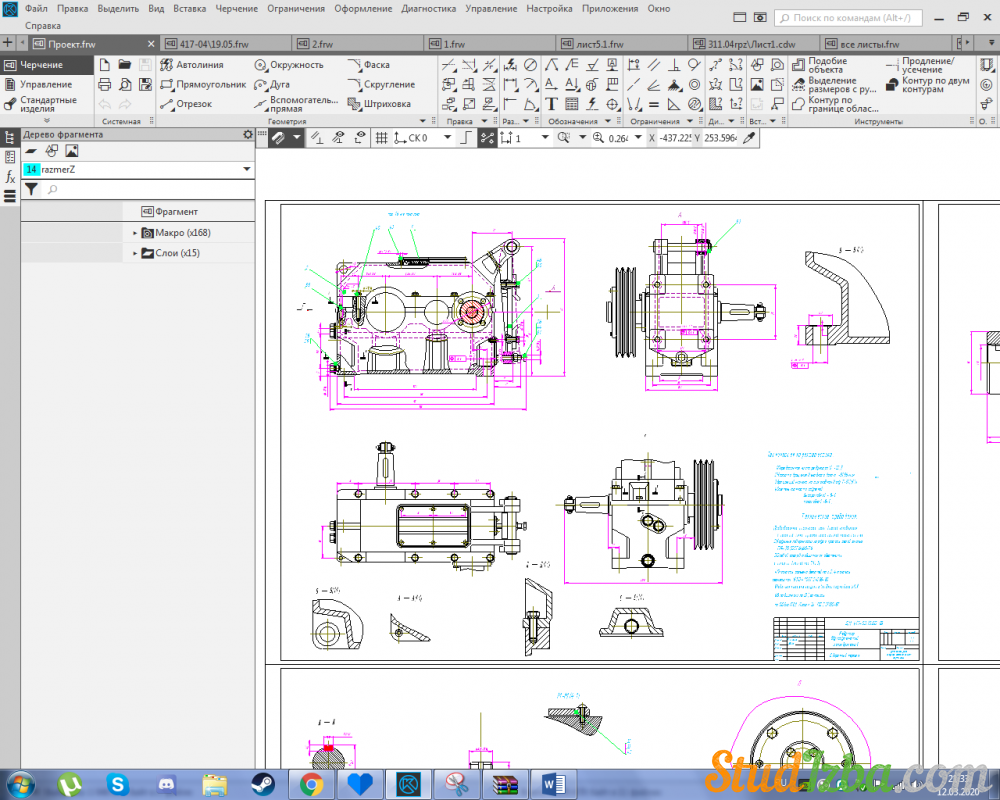The image size is (1000, 800).
Task: Toggle the snapping magnet button
Action: [277, 138]
